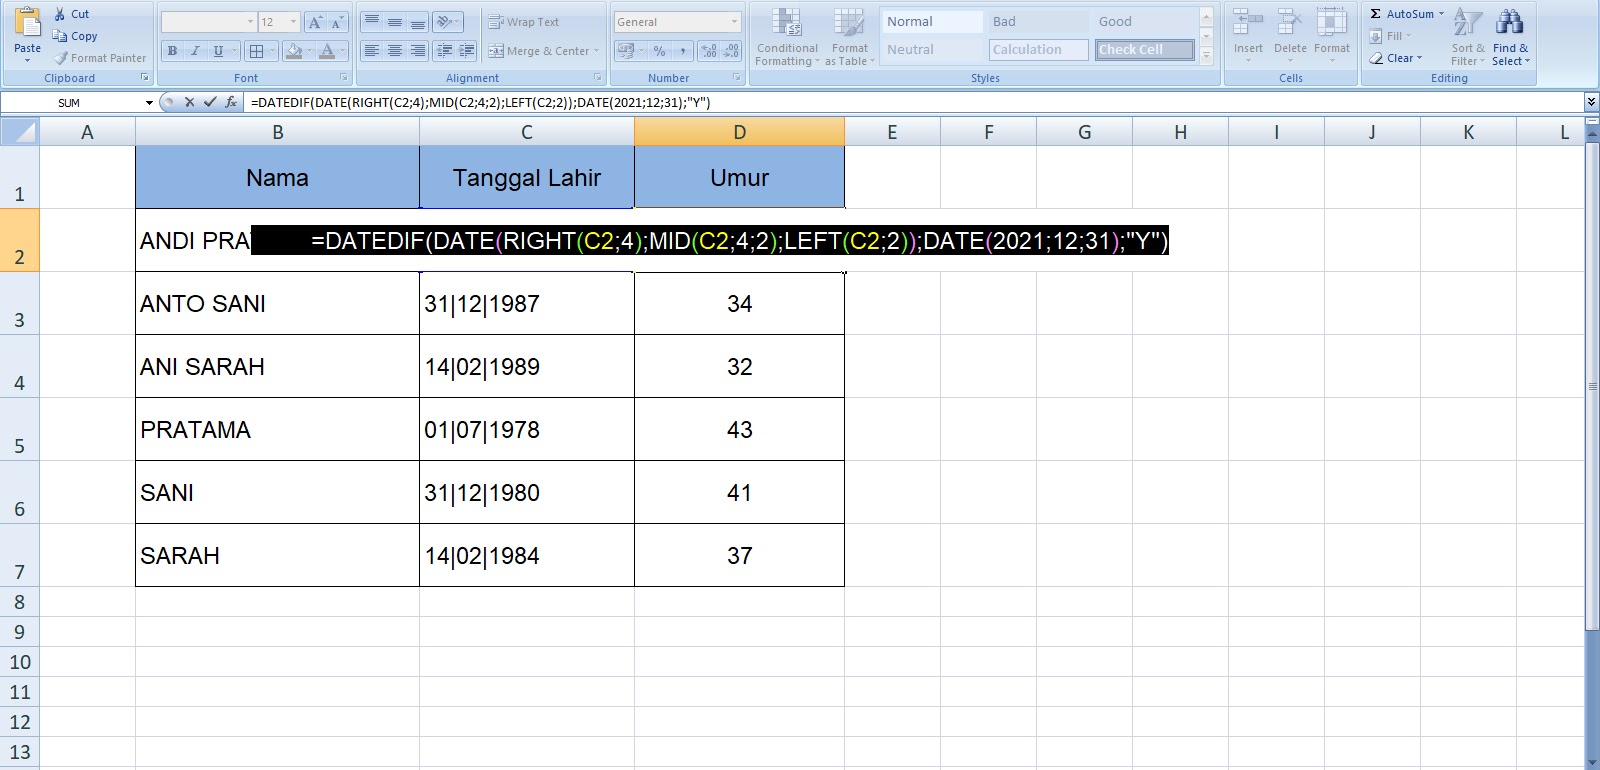The height and width of the screenshot is (770, 1600).
Task: Enable Wrap Text
Action: coord(523,22)
